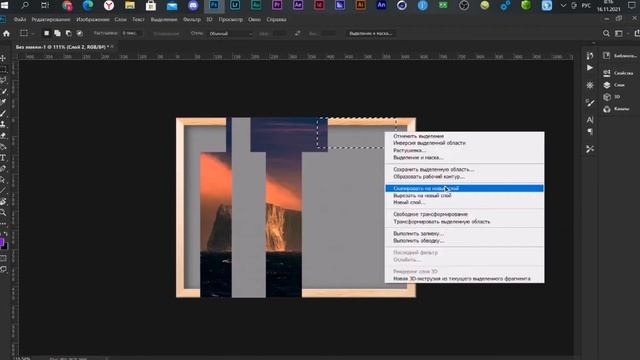
Task: Select the Move tool
Action: 3,58
